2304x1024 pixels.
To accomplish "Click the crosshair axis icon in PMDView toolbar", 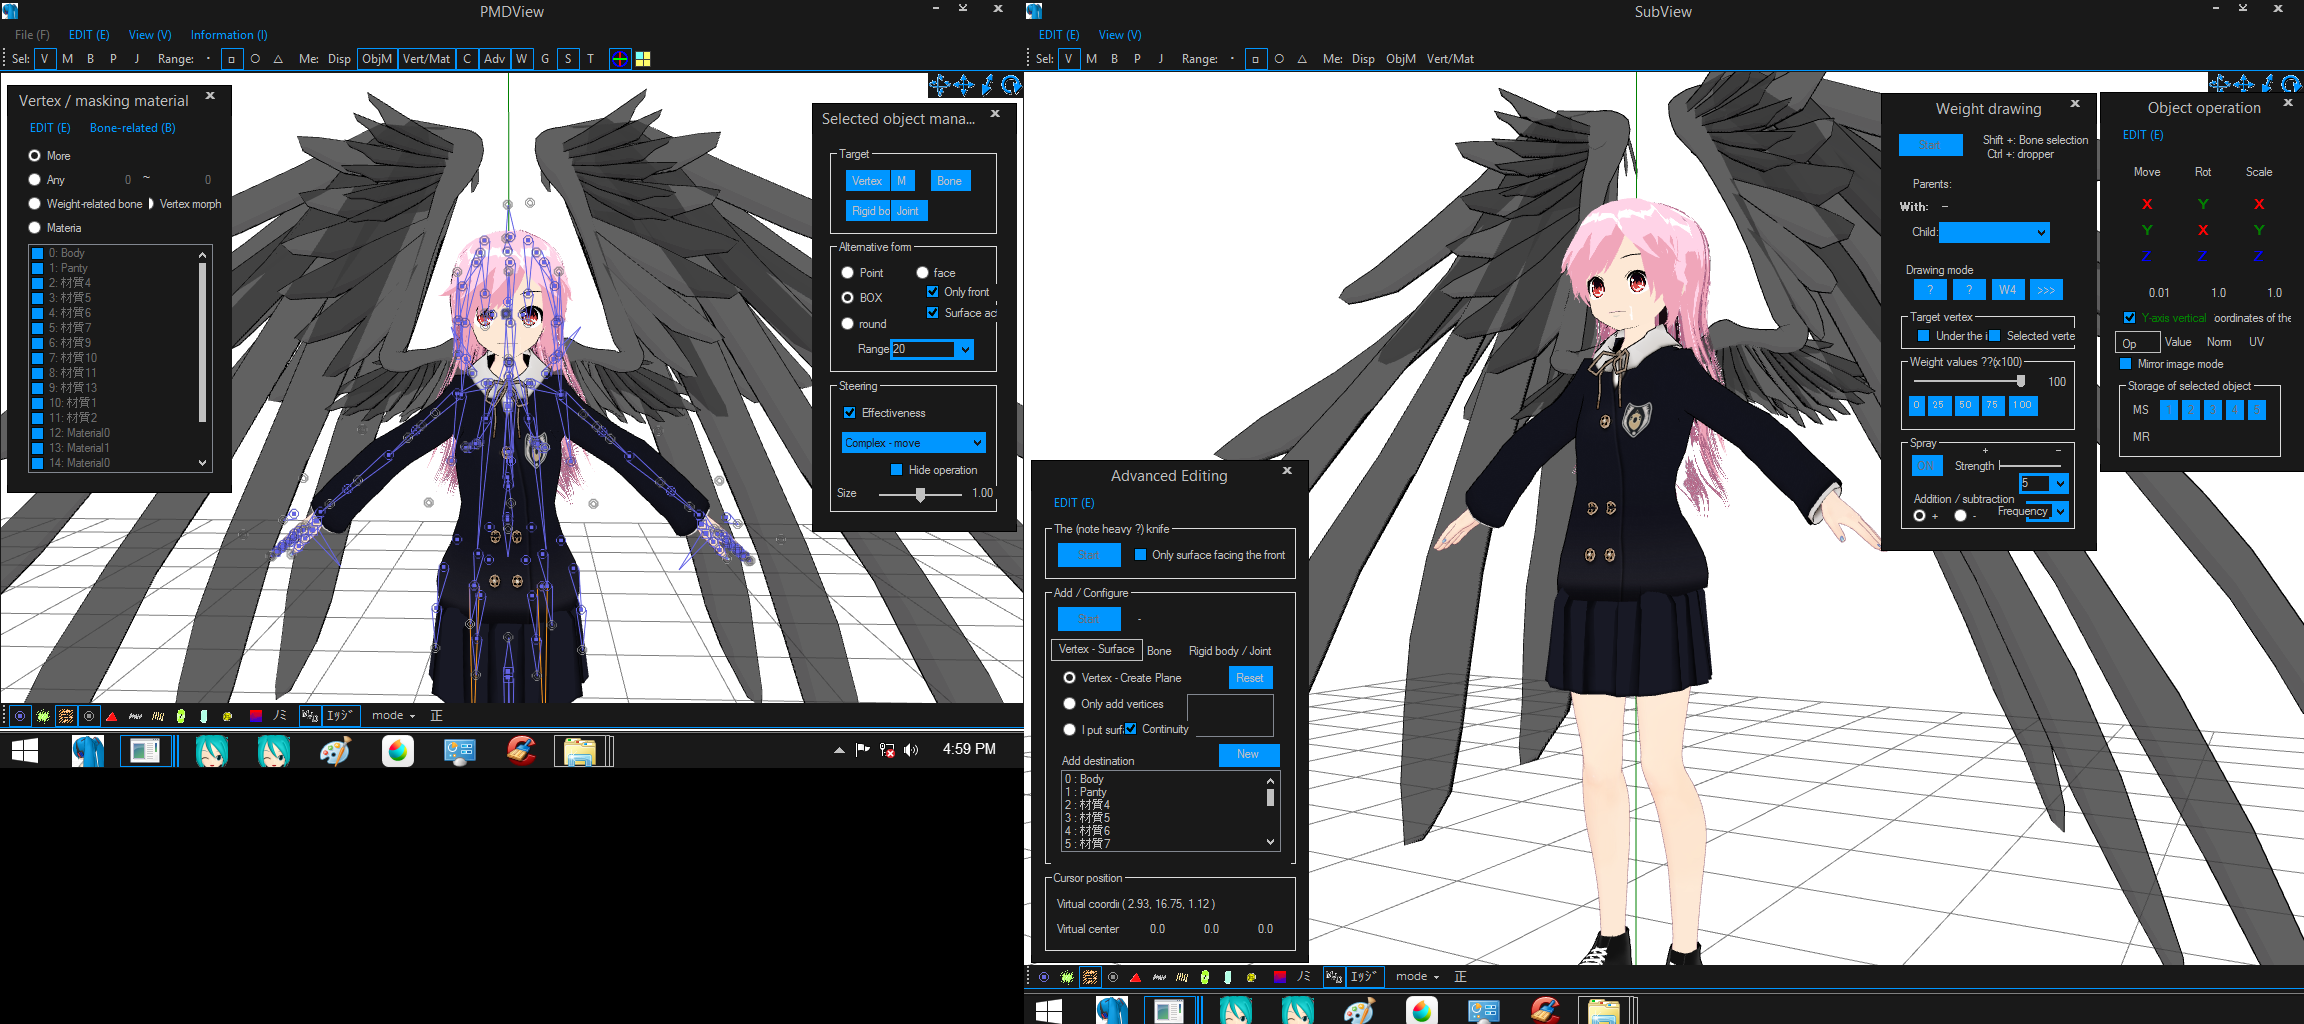I will coord(620,59).
